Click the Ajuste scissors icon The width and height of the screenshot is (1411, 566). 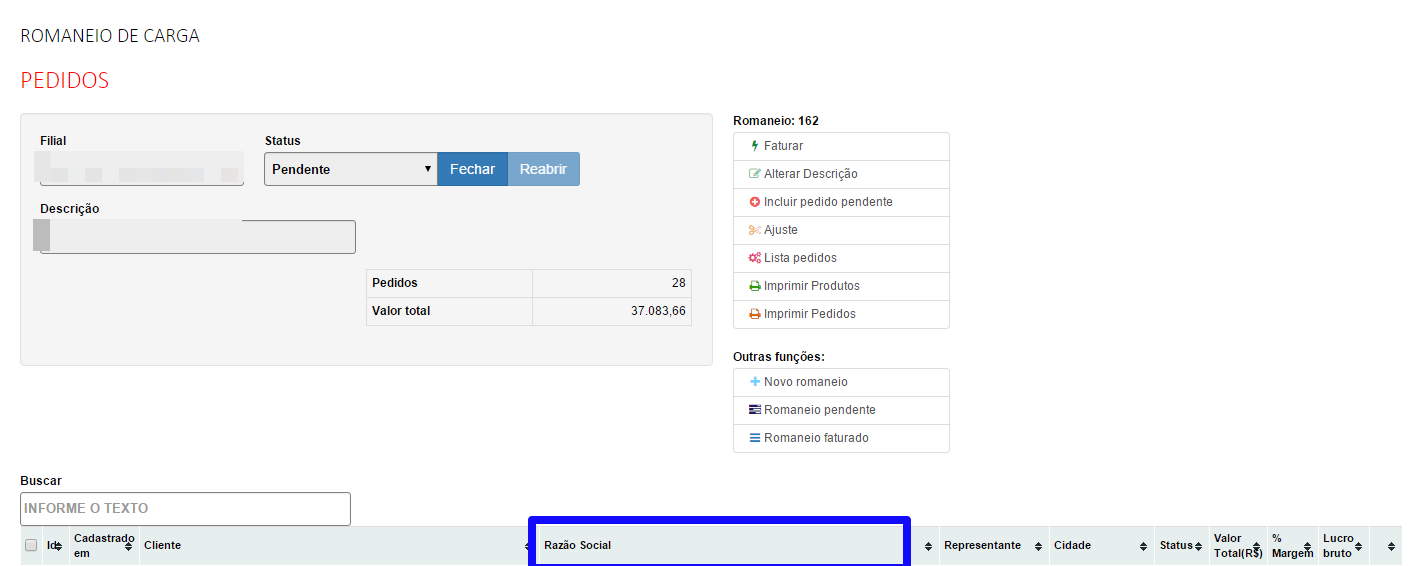[755, 230]
